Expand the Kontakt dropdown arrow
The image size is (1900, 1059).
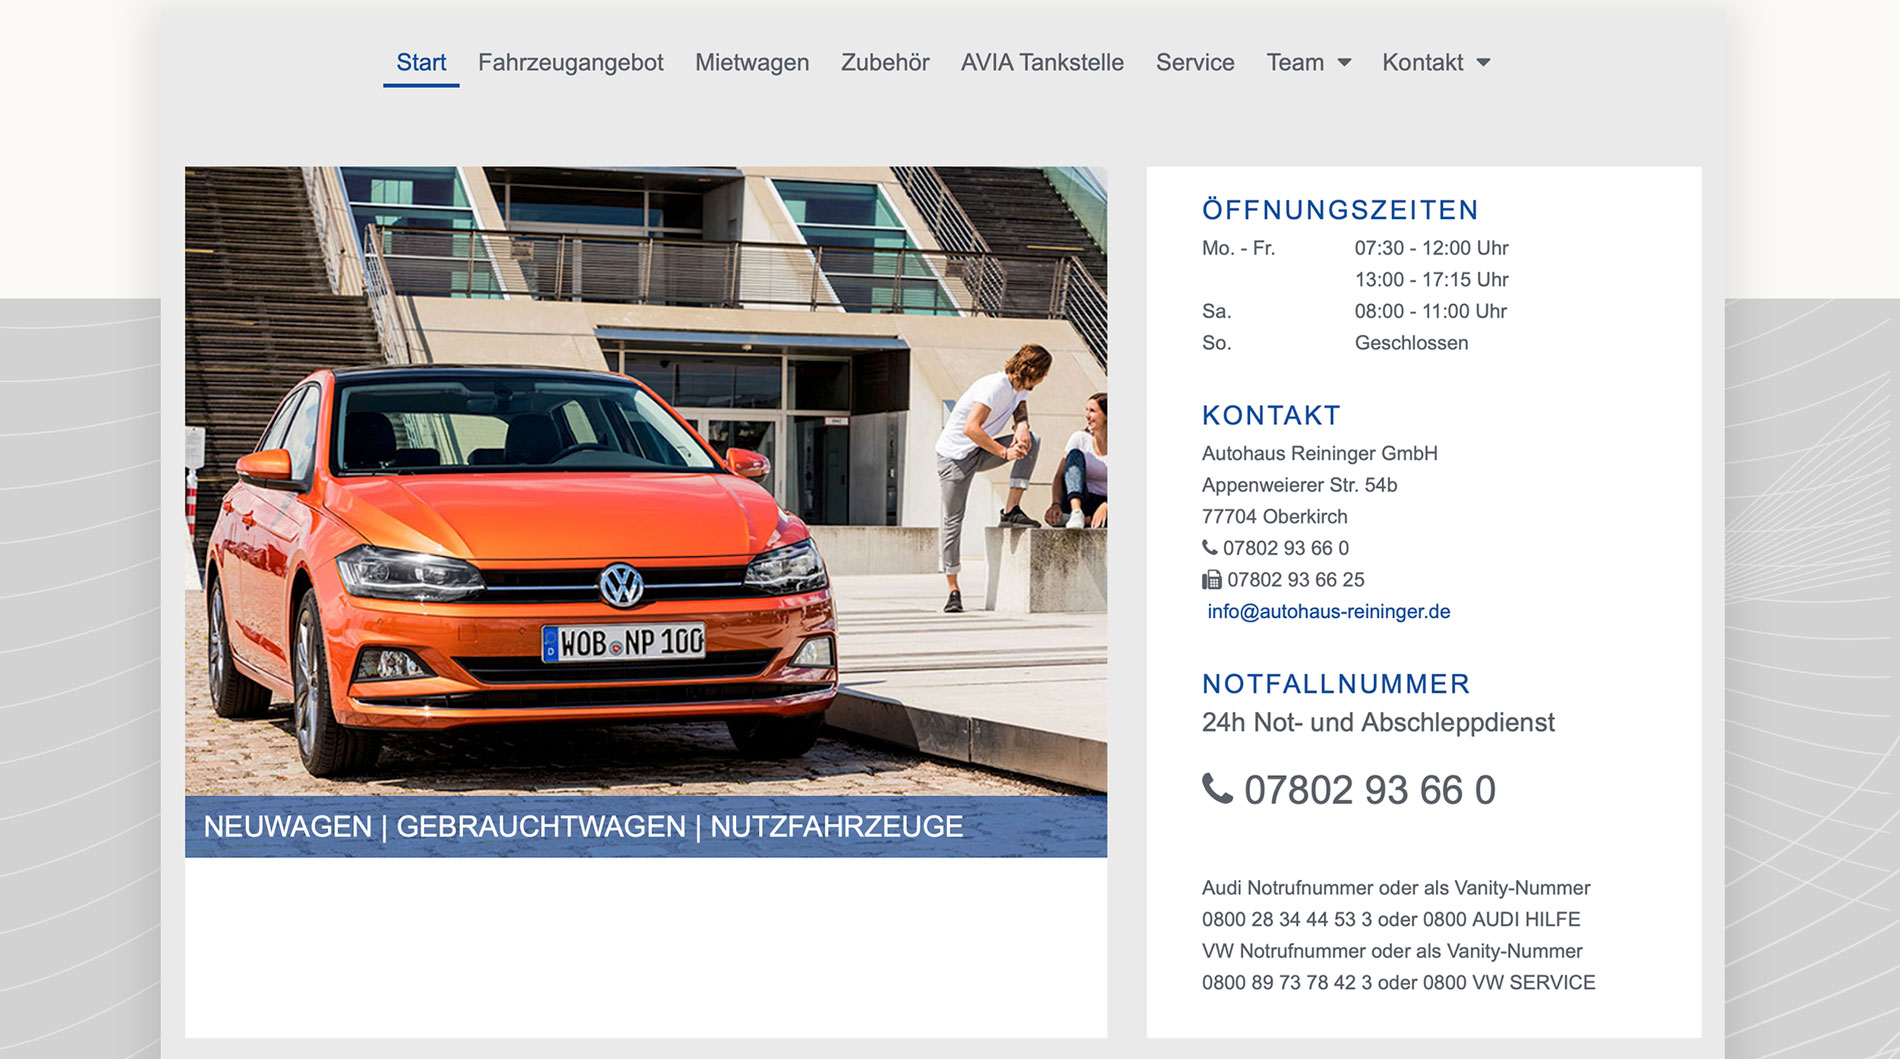coord(1483,63)
